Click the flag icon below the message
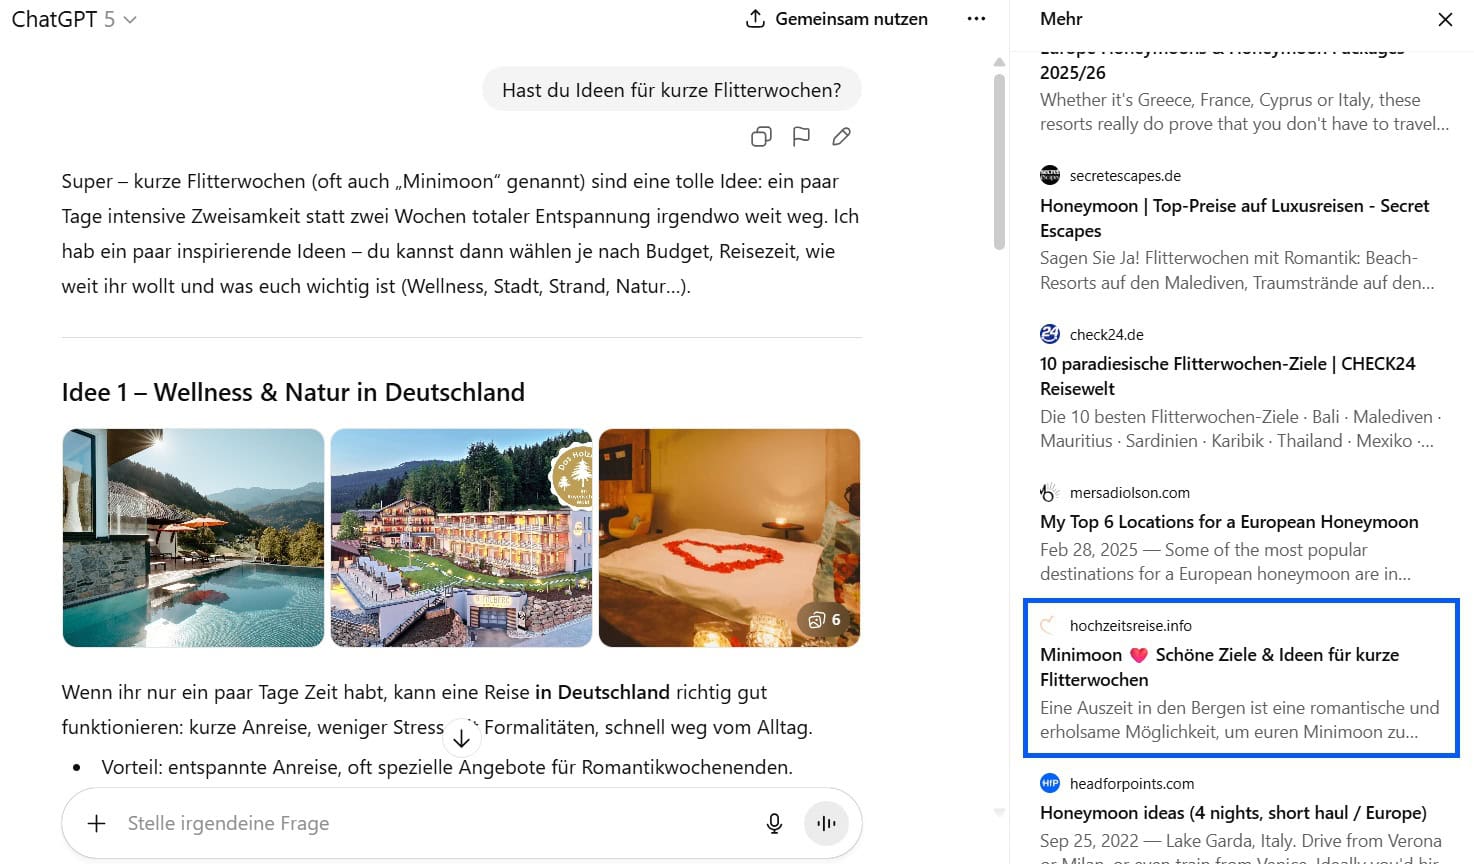The image size is (1474, 864). (801, 136)
